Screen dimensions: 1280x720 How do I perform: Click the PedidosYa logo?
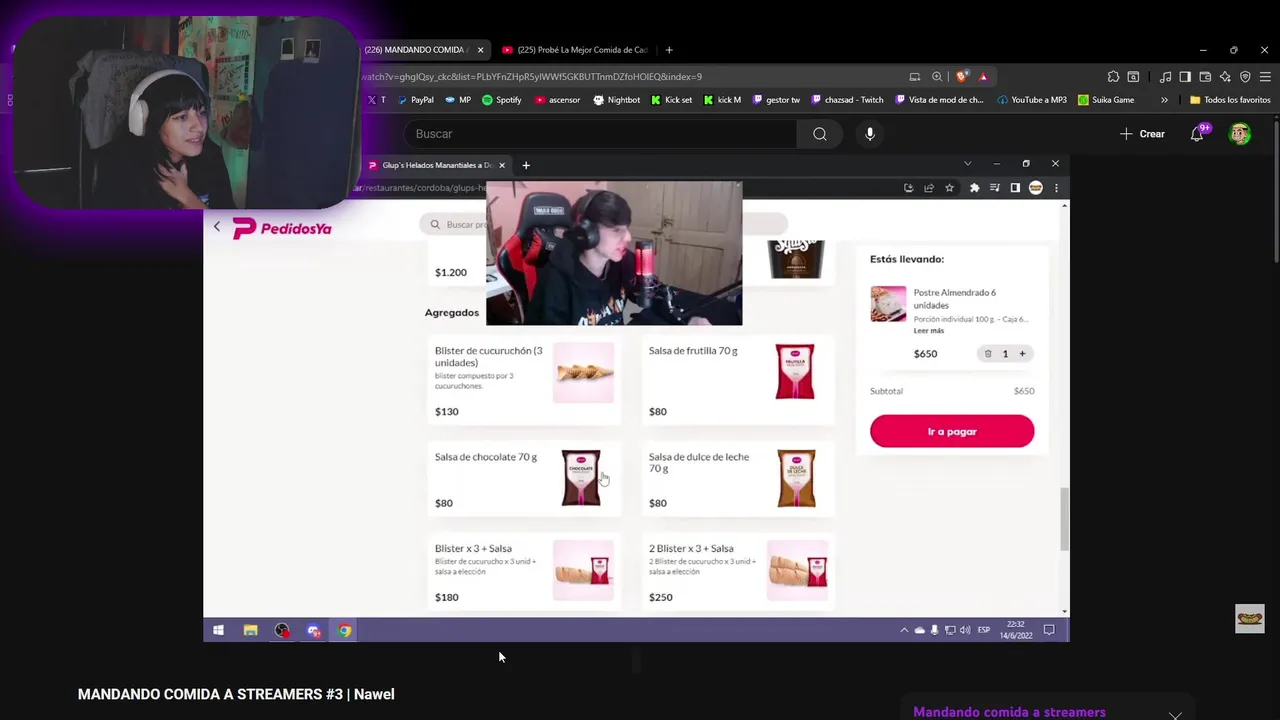tap(282, 228)
